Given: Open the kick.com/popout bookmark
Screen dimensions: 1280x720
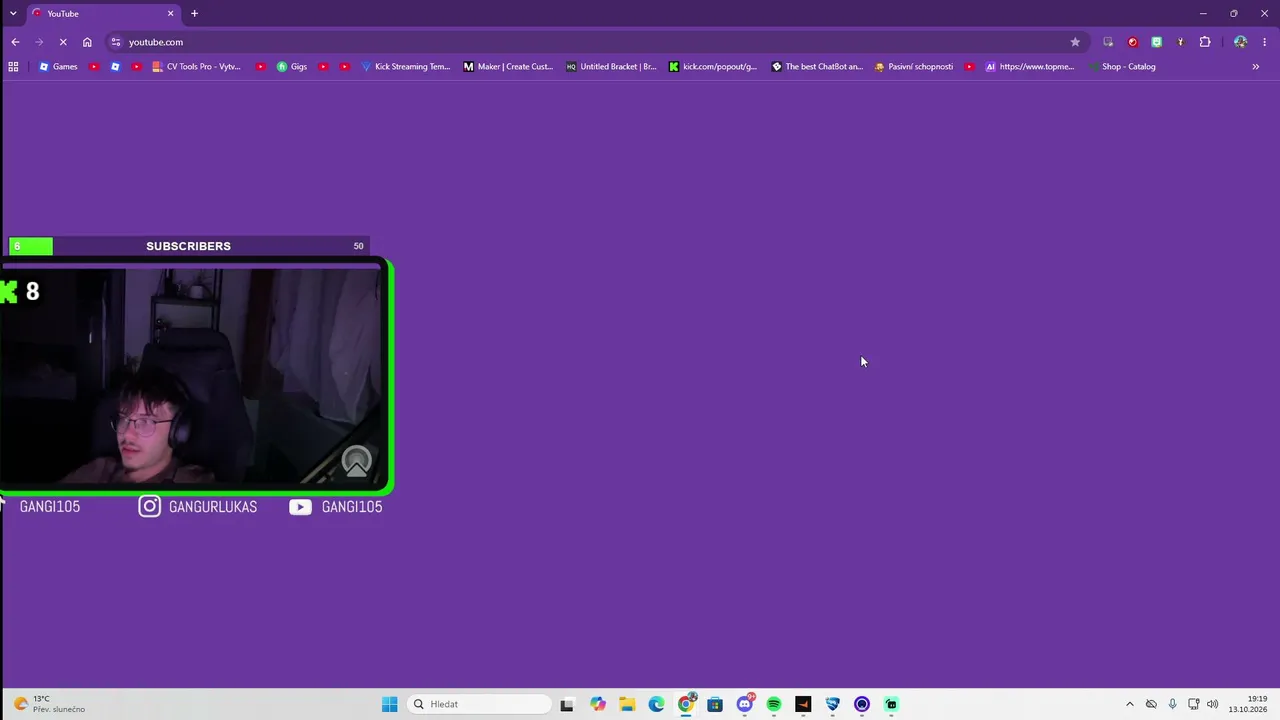Looking at the screenshot, I should [x=713, y=67].
